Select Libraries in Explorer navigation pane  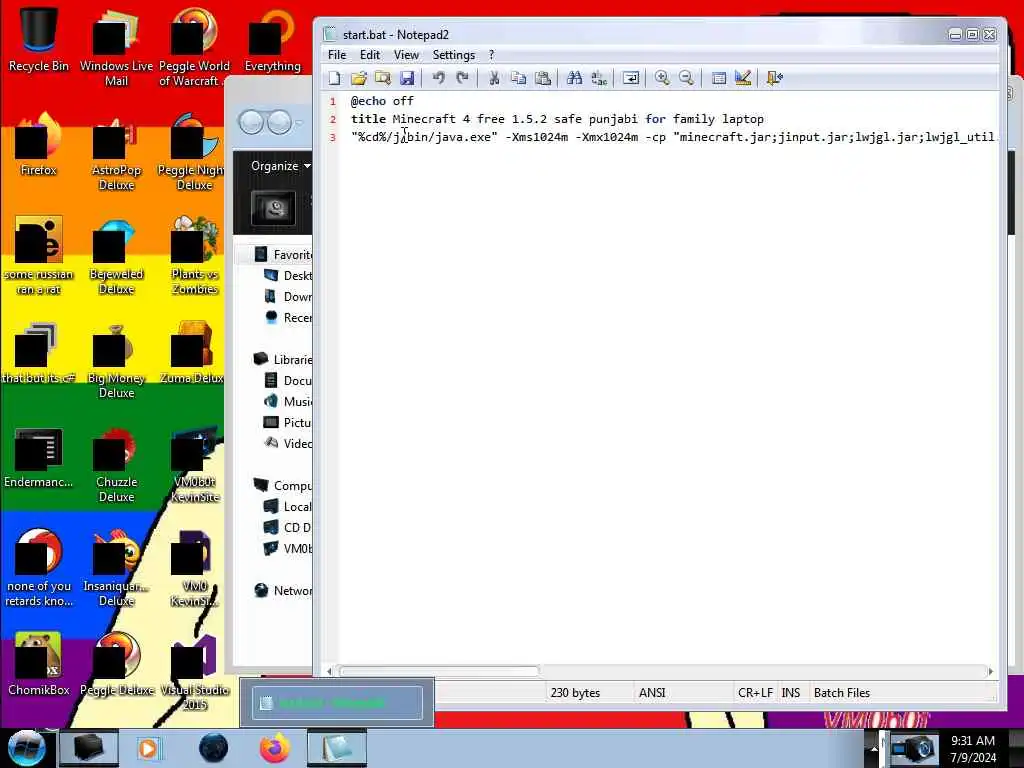pyautogui.click(x=283, y=359)
